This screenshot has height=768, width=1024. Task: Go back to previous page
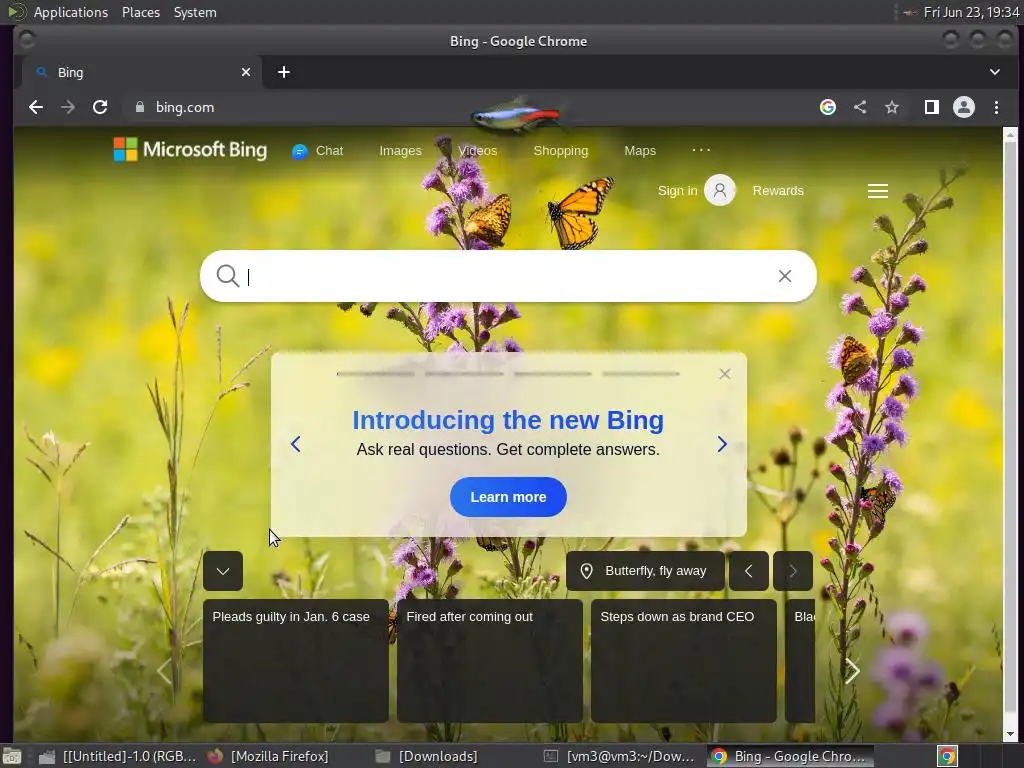click(x=36, y=107)
